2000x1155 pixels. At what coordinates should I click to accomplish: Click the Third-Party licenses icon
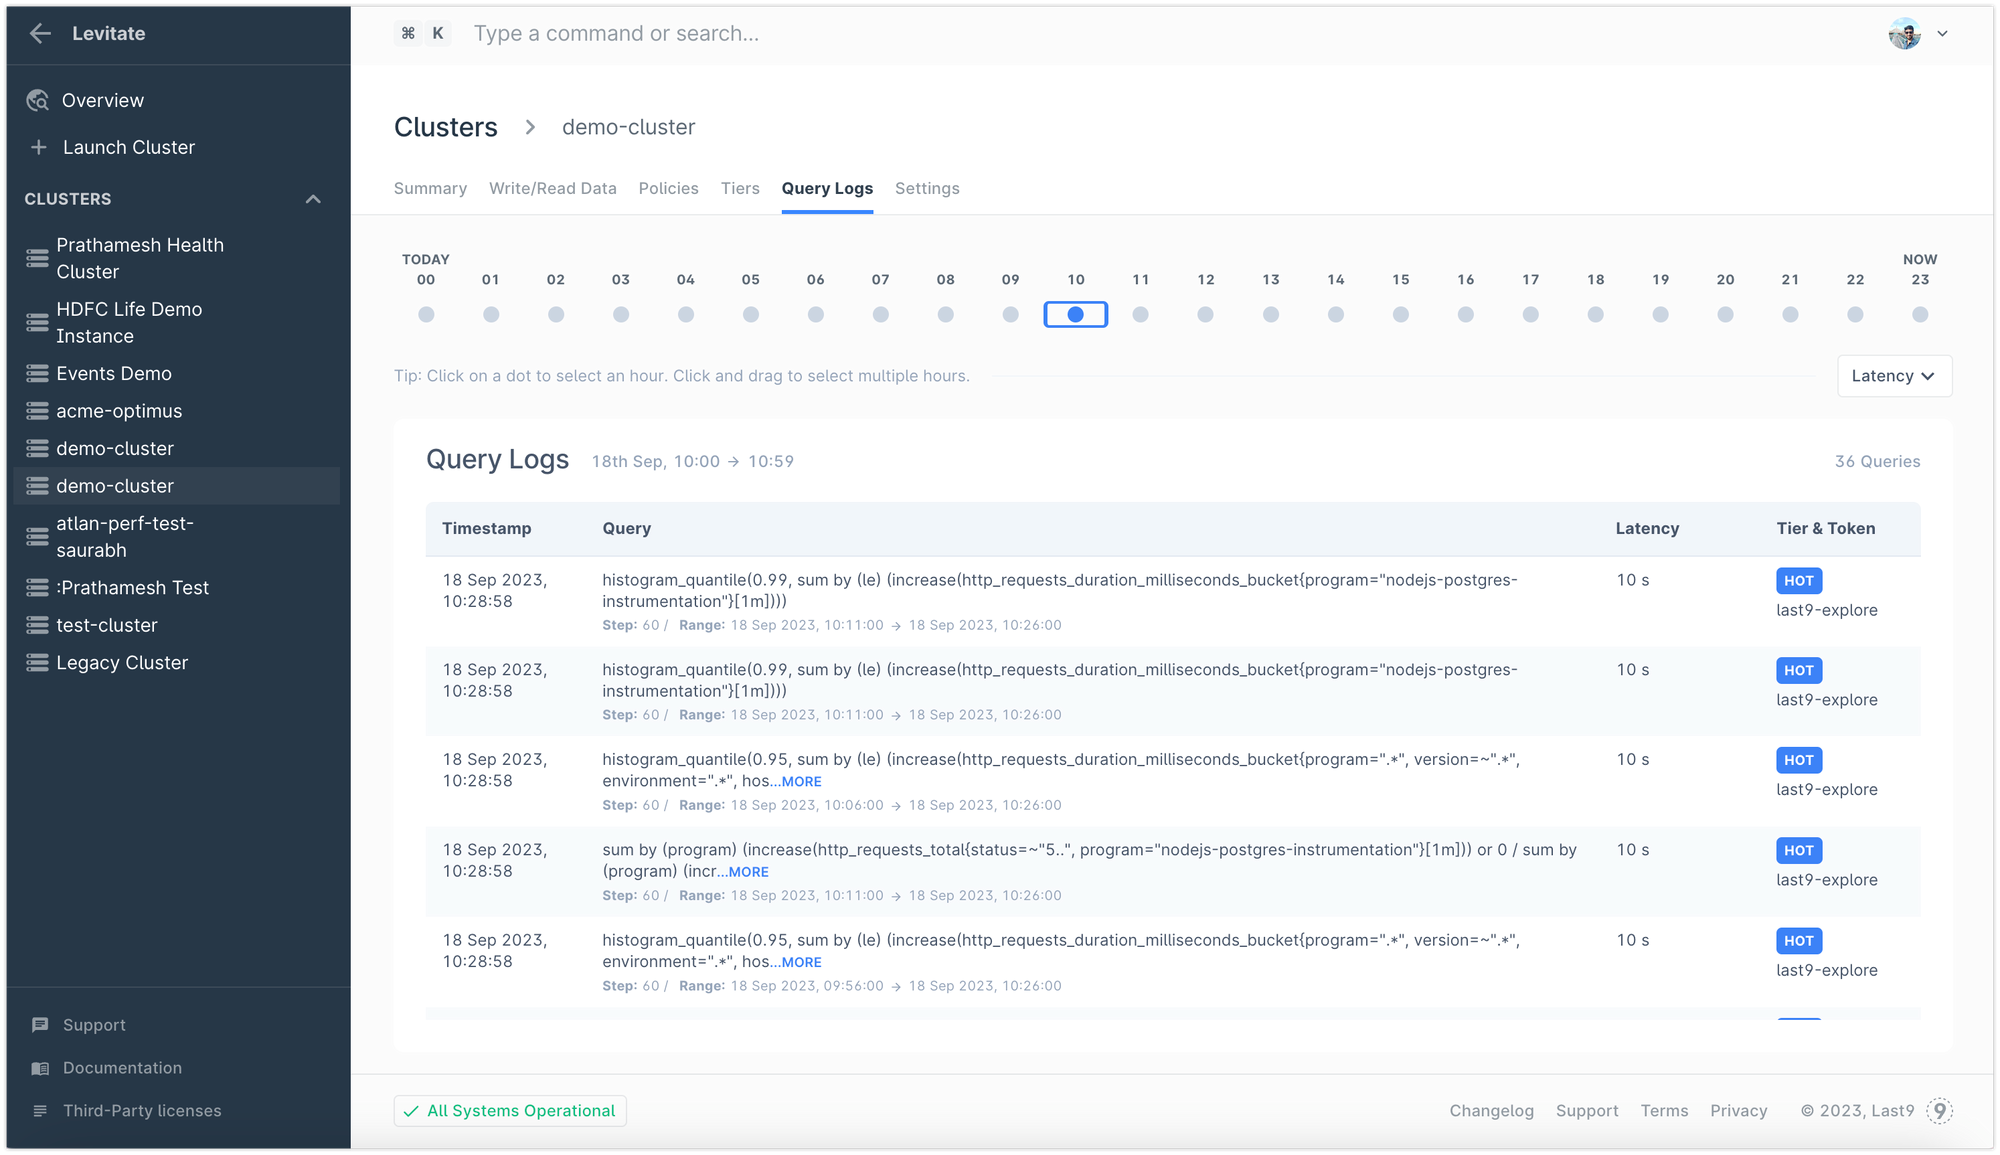click(40, 1110)
